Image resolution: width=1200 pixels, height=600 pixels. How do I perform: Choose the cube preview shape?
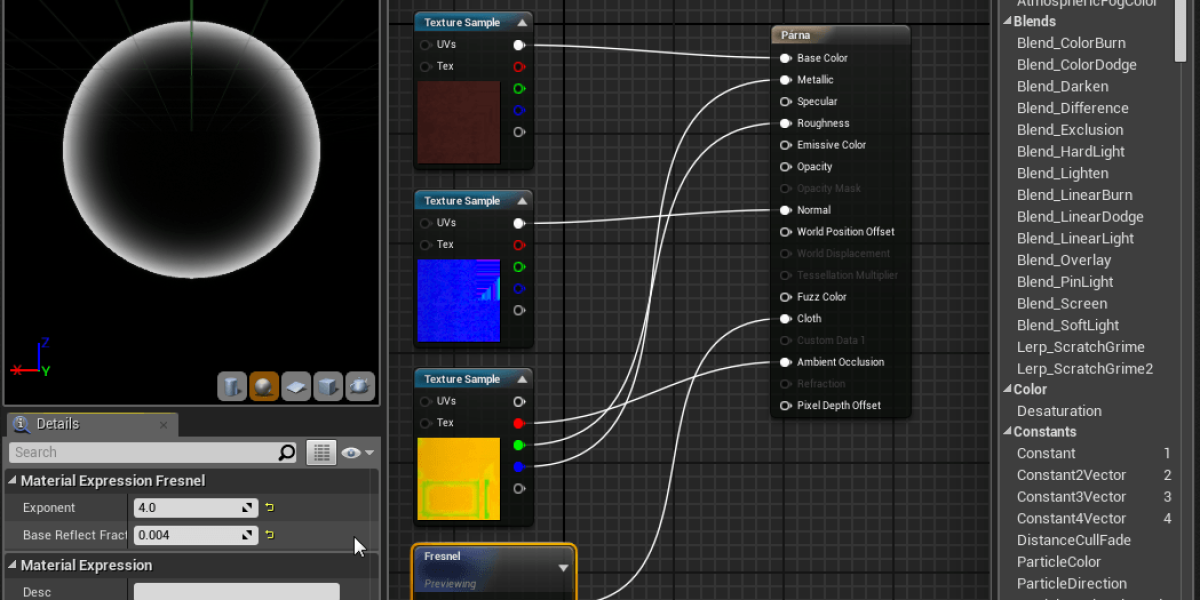click(x=328, y=386)
